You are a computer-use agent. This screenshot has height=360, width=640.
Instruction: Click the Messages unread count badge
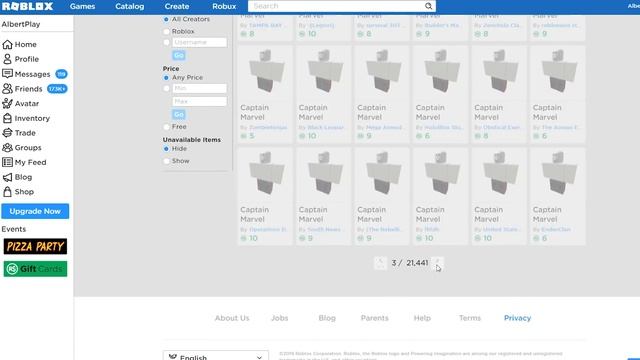point(61,74)
